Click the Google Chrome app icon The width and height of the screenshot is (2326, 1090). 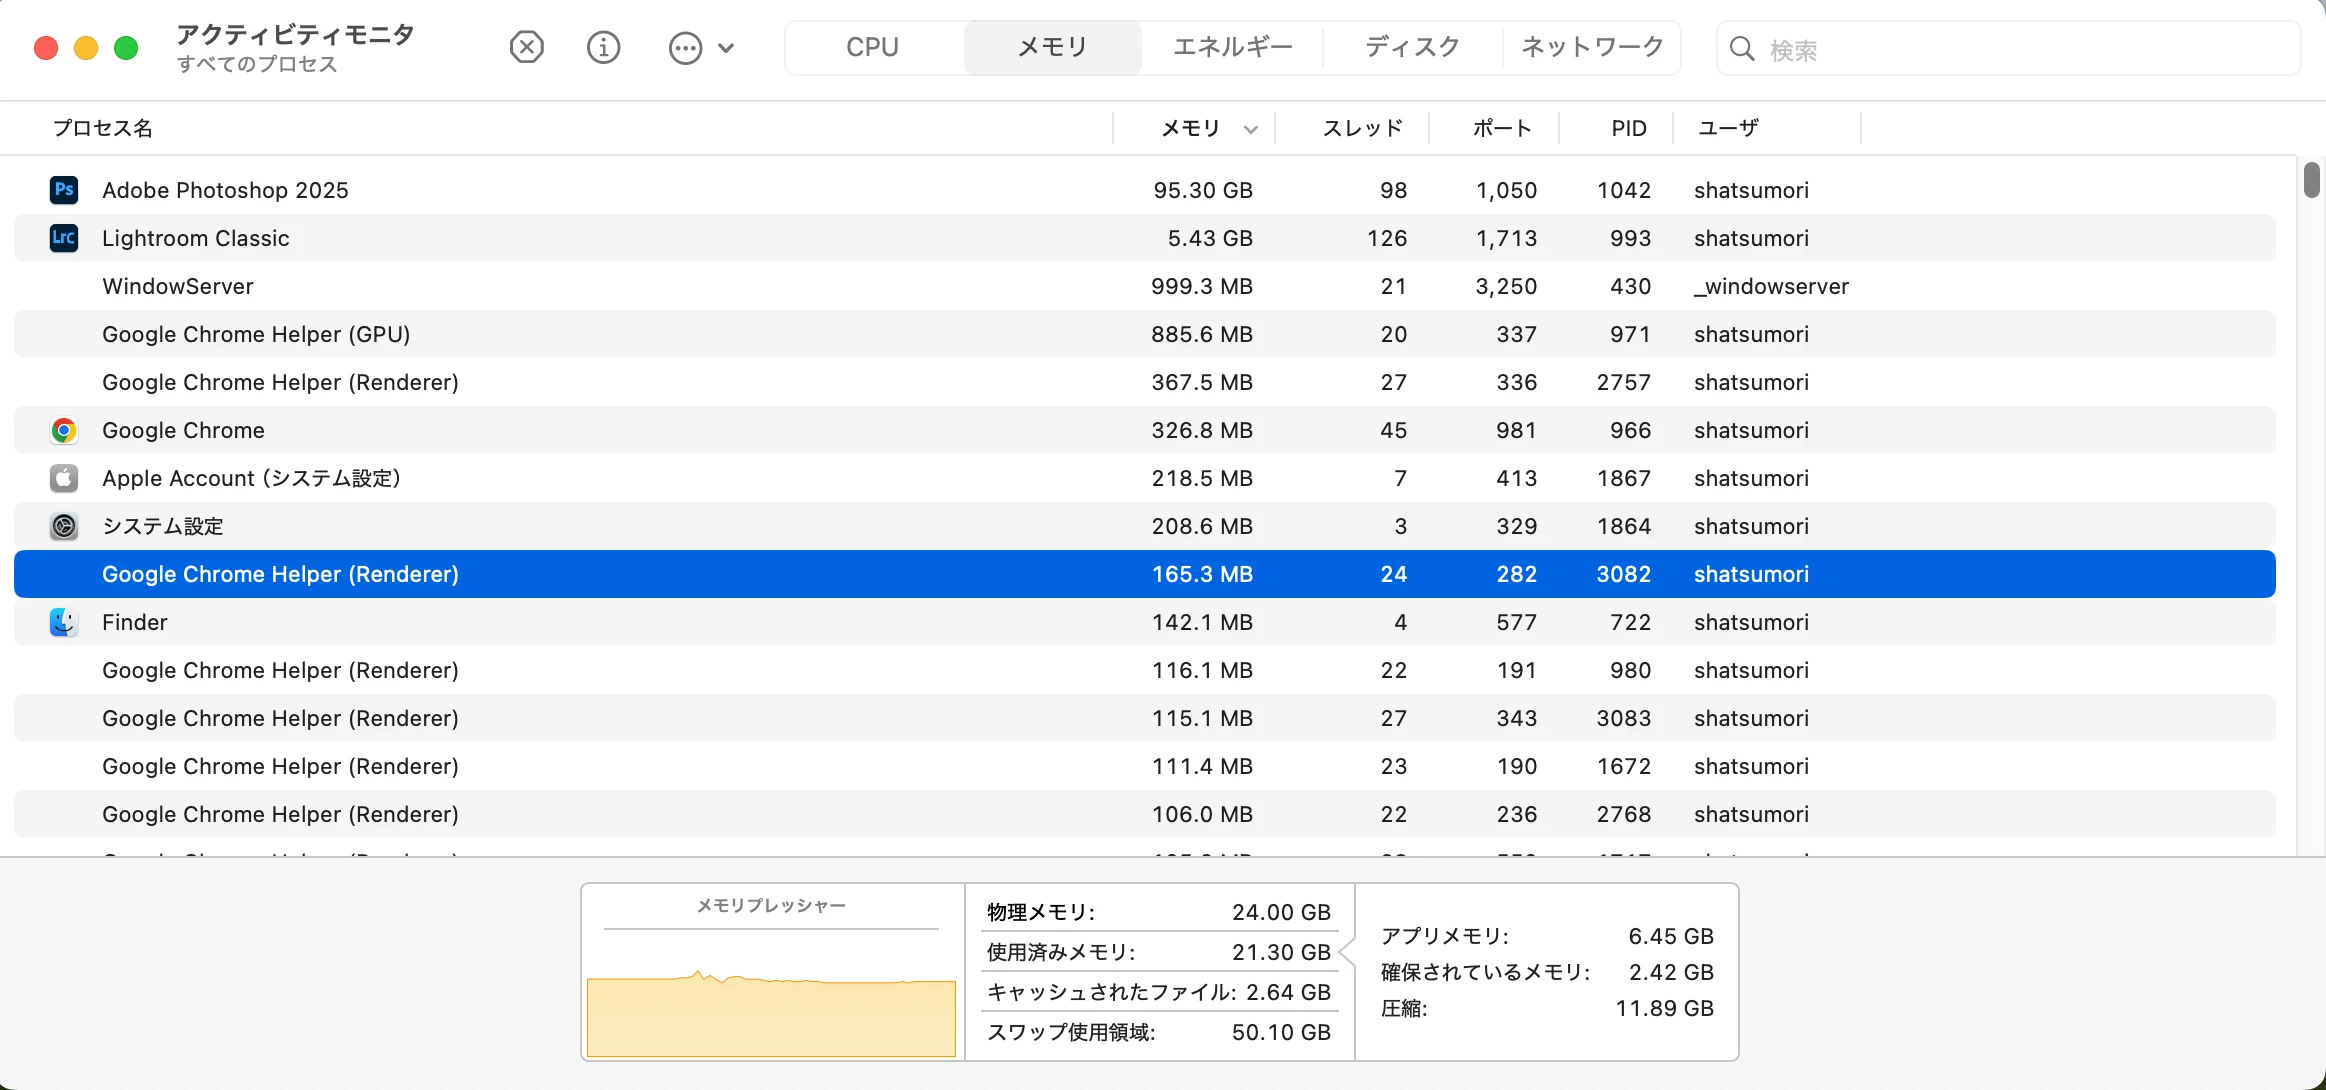tap(64, 430)
